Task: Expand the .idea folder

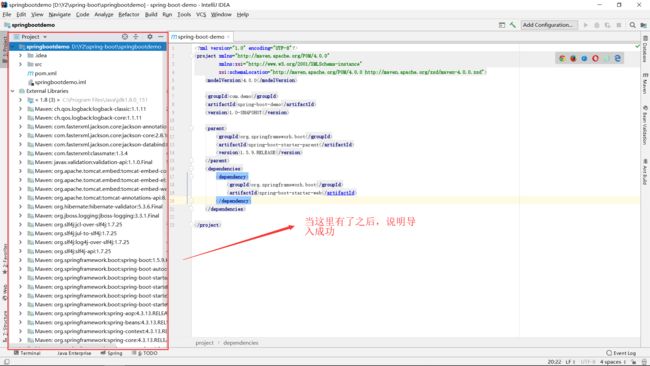Action: click(20, 55)
